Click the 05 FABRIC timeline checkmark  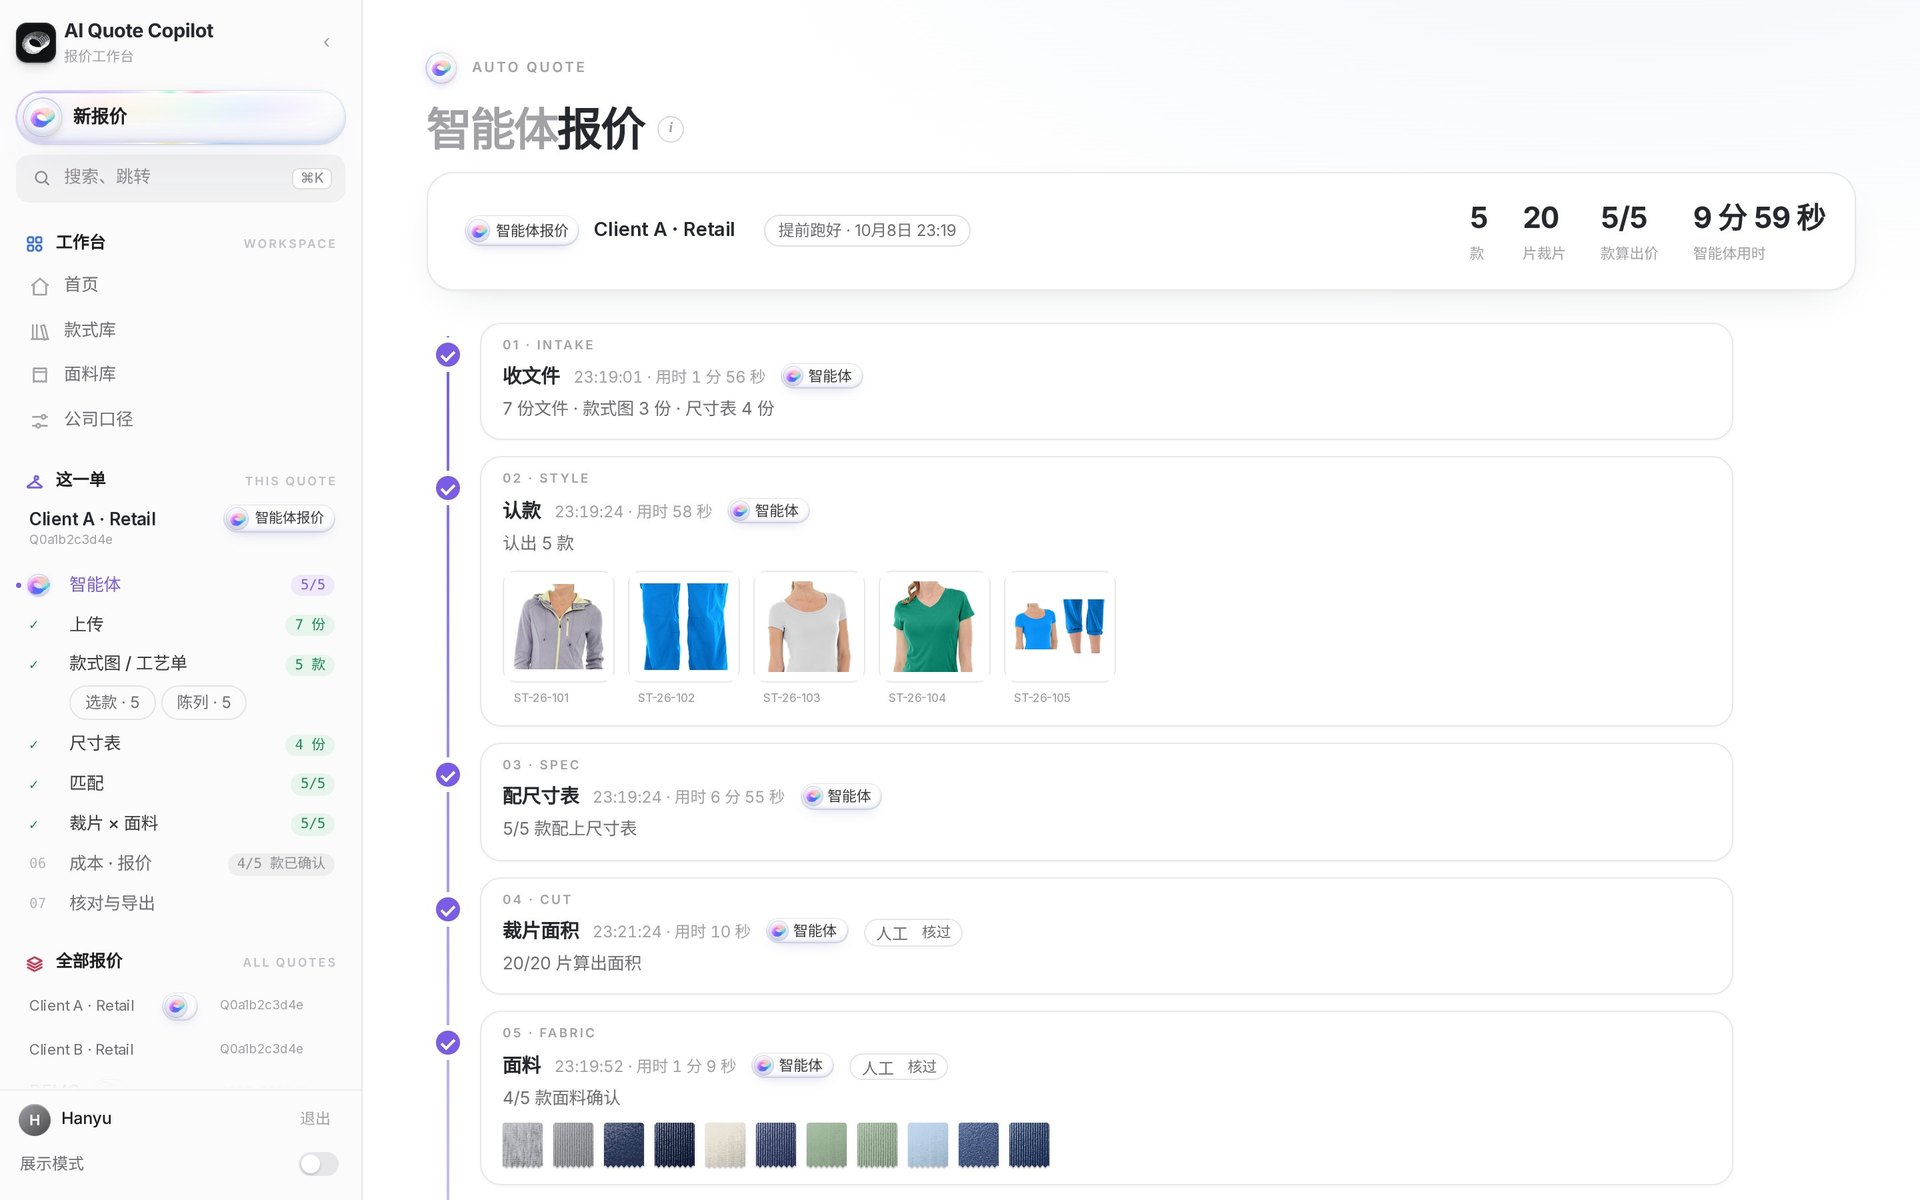tap(448, 1043)
